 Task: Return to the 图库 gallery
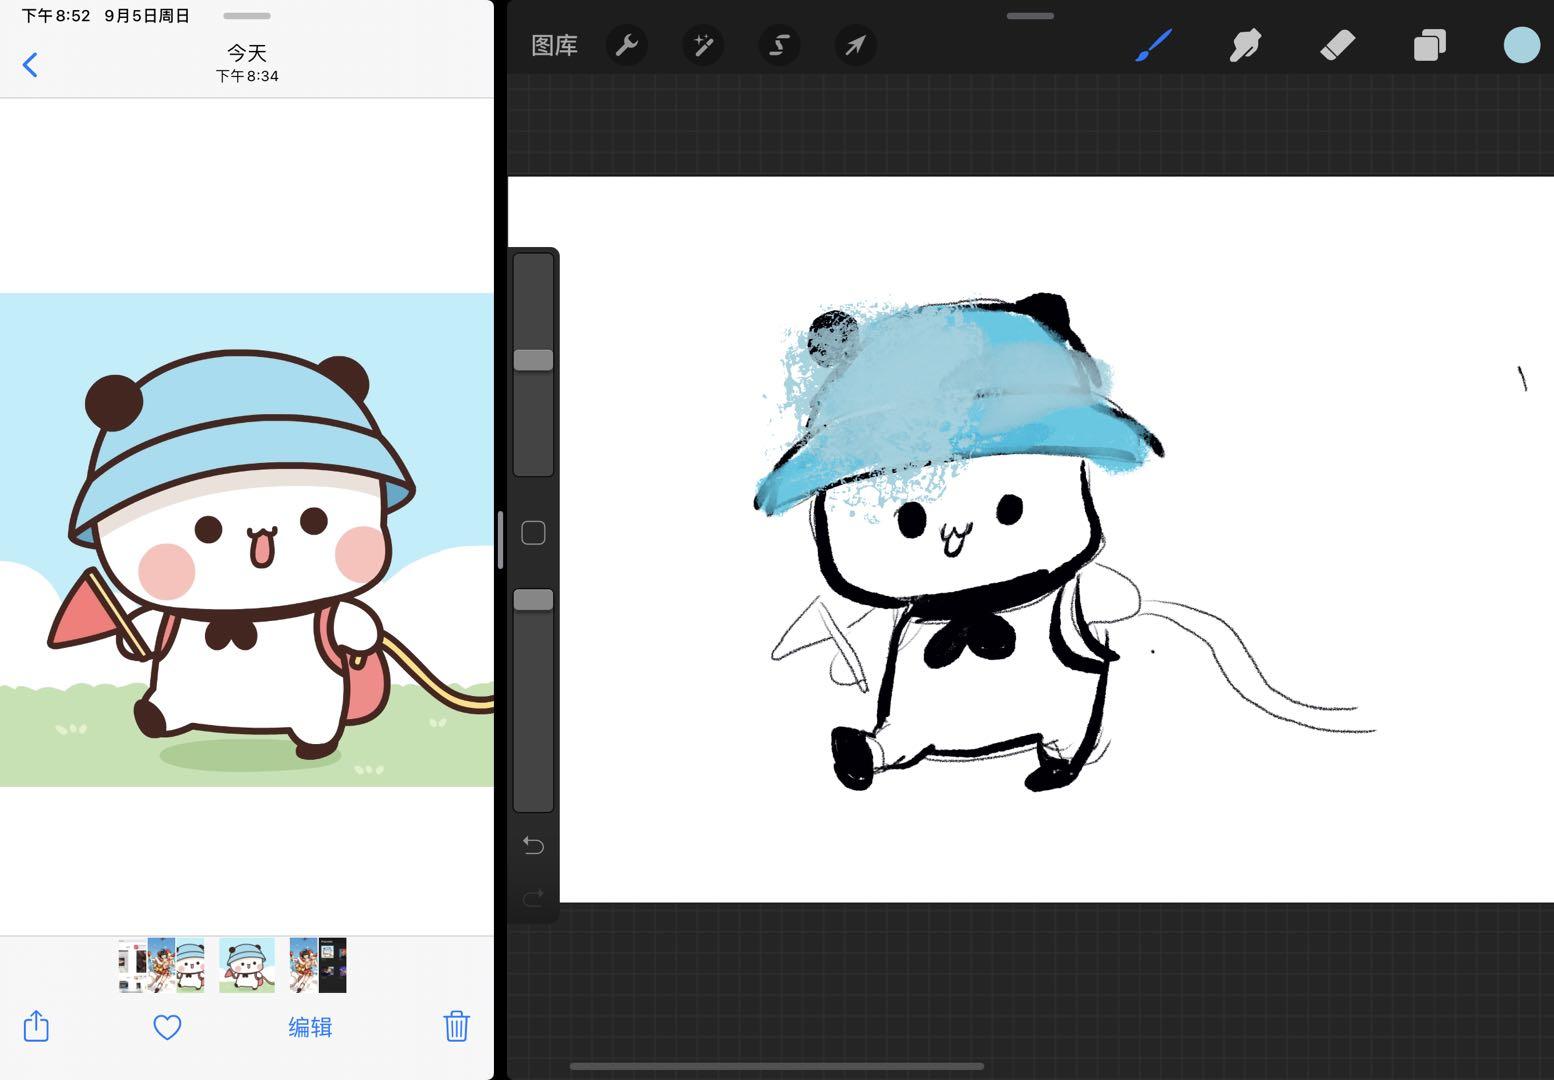(x=554, y=46)
